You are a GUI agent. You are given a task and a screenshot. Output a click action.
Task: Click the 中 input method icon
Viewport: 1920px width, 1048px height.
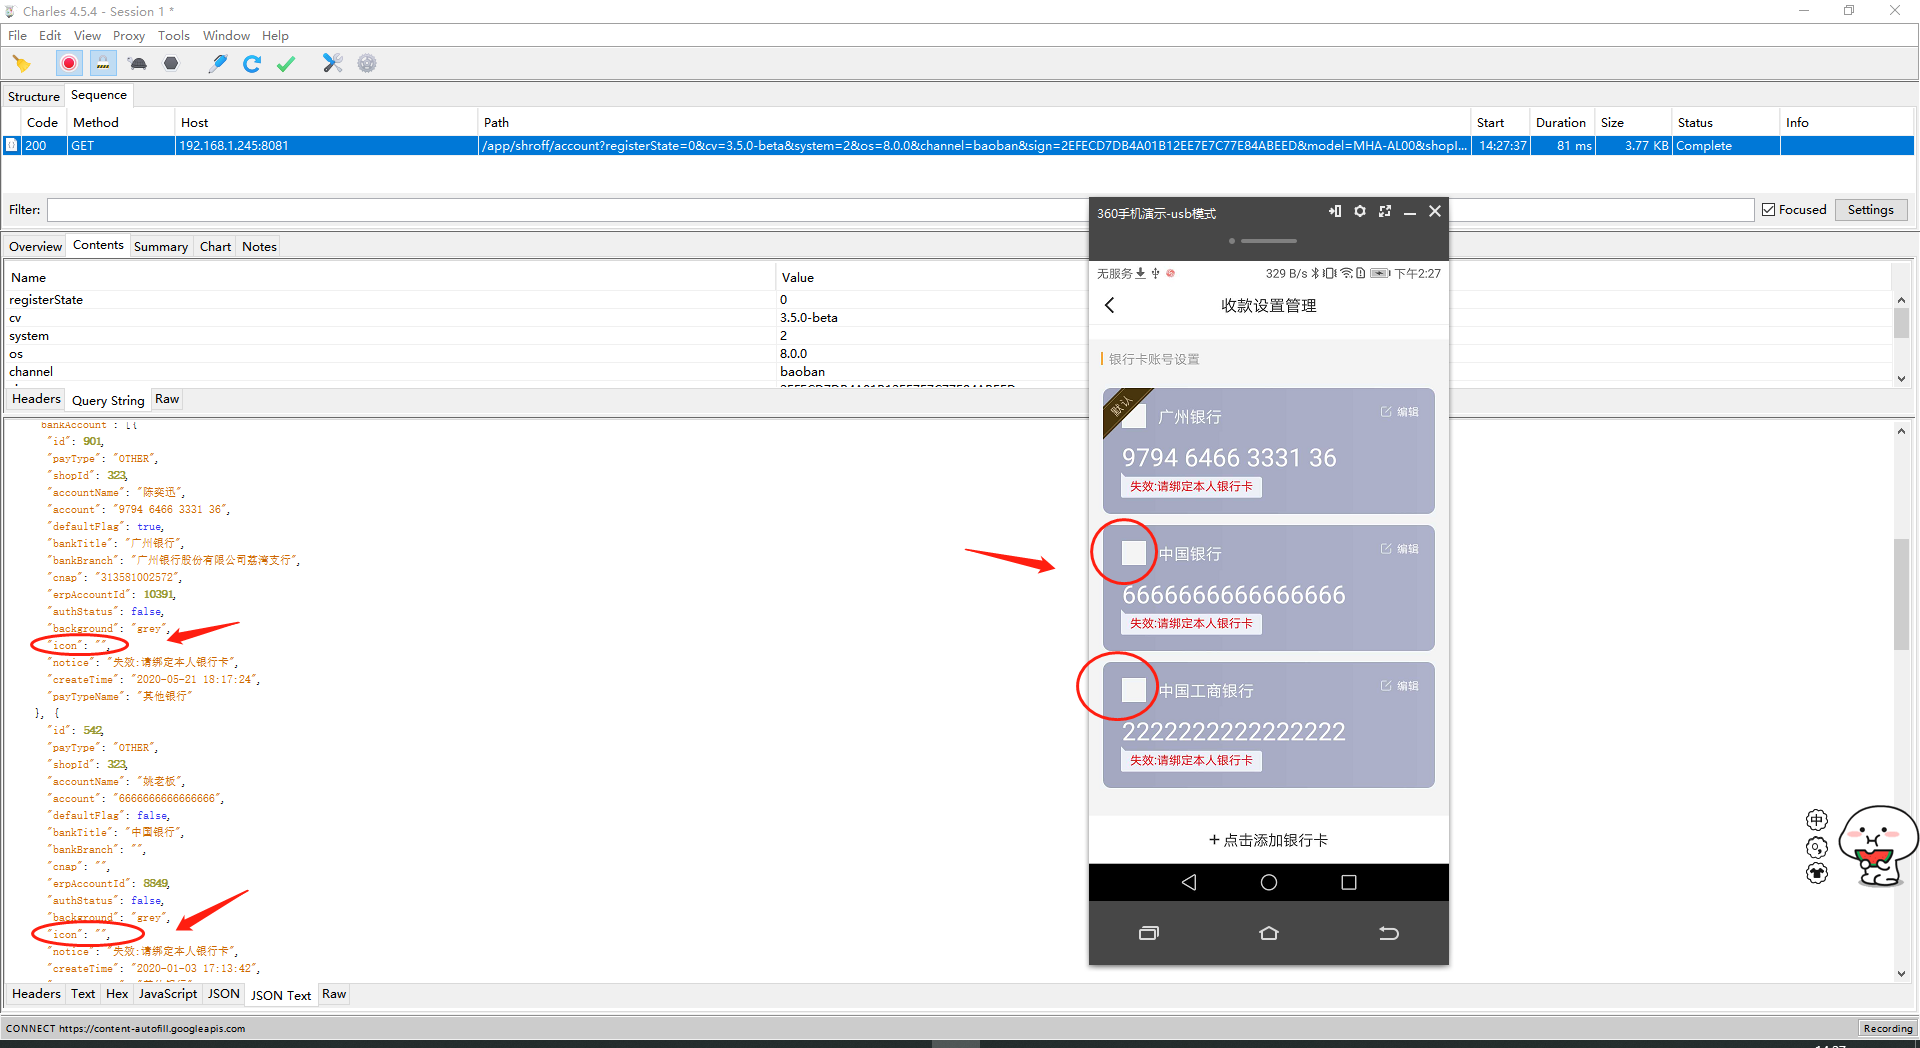point(1817,820)
